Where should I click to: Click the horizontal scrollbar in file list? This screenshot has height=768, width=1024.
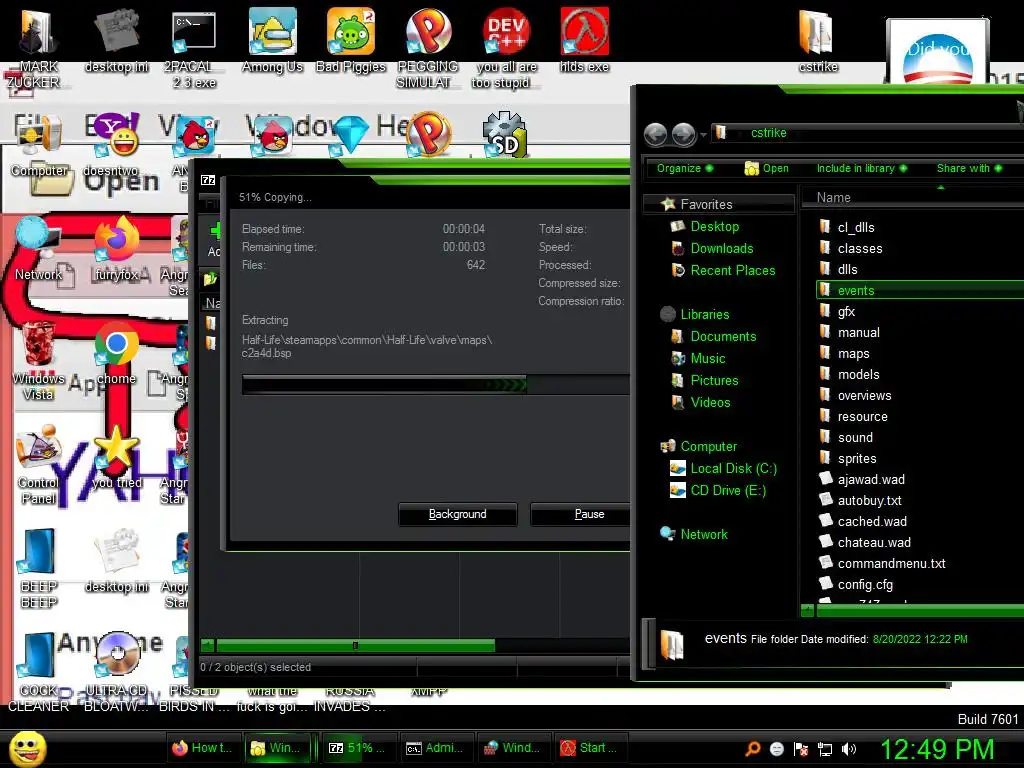point(920,611)
